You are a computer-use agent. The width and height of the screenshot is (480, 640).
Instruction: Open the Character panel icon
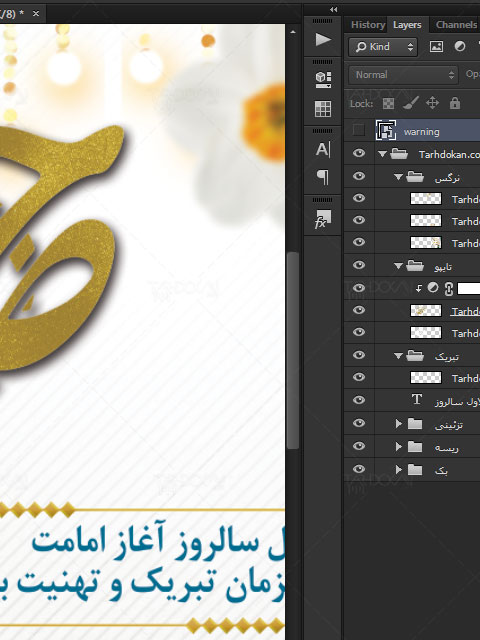pos(323,149)
